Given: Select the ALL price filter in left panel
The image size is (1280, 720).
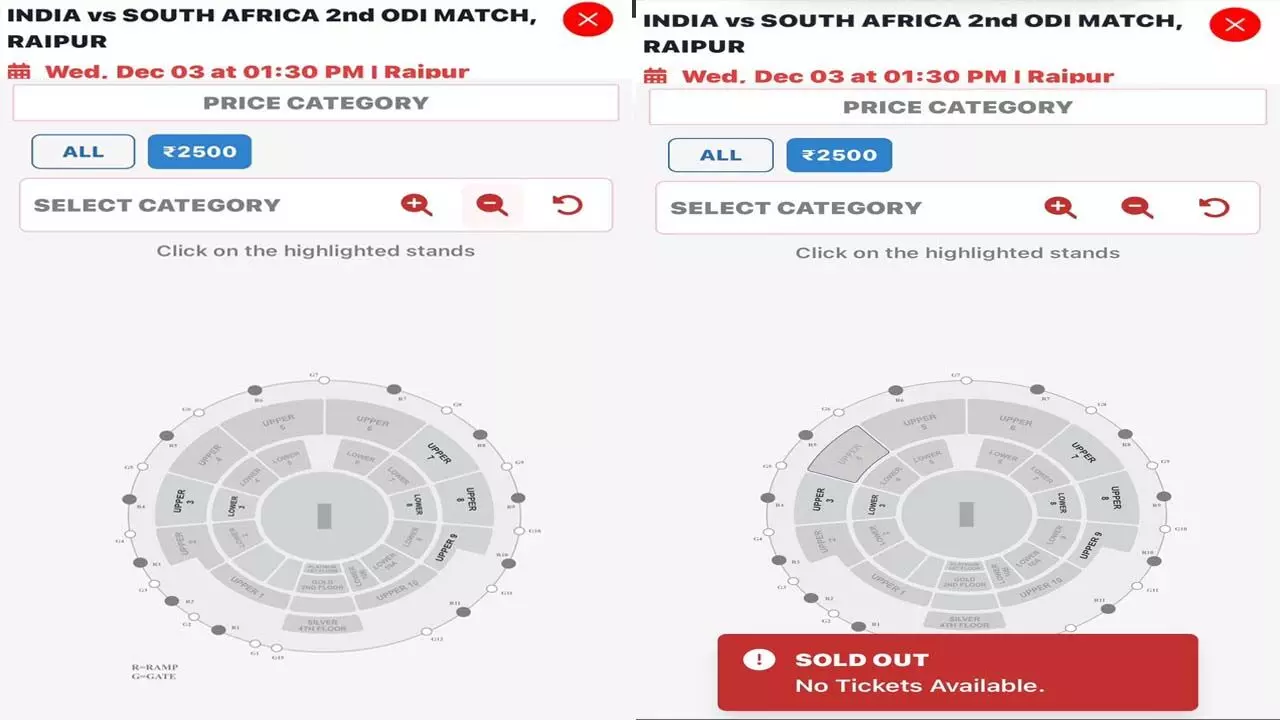Looking at the screenshot, I should (83, 152).
